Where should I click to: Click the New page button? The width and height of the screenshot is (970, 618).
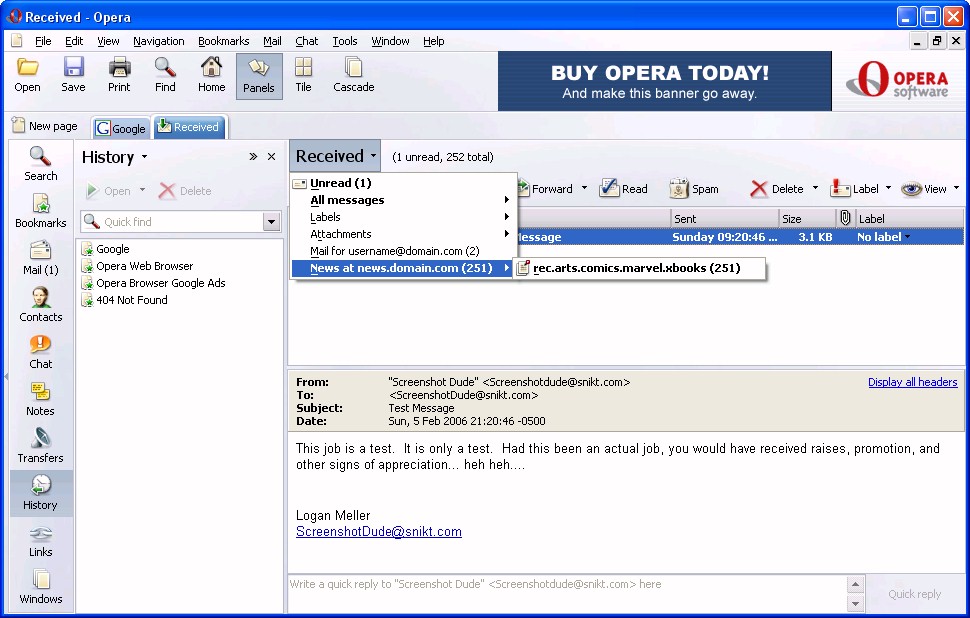(x=45, y=126)
